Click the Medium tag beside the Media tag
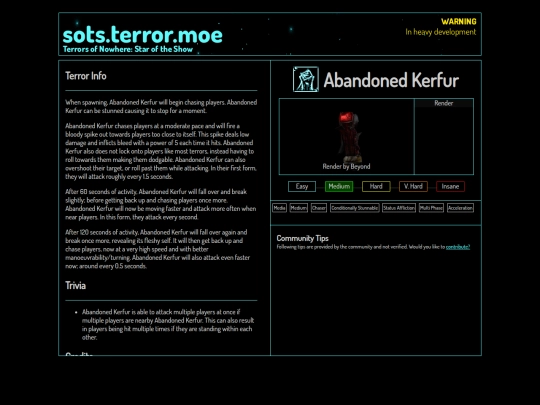 [299, 208]
